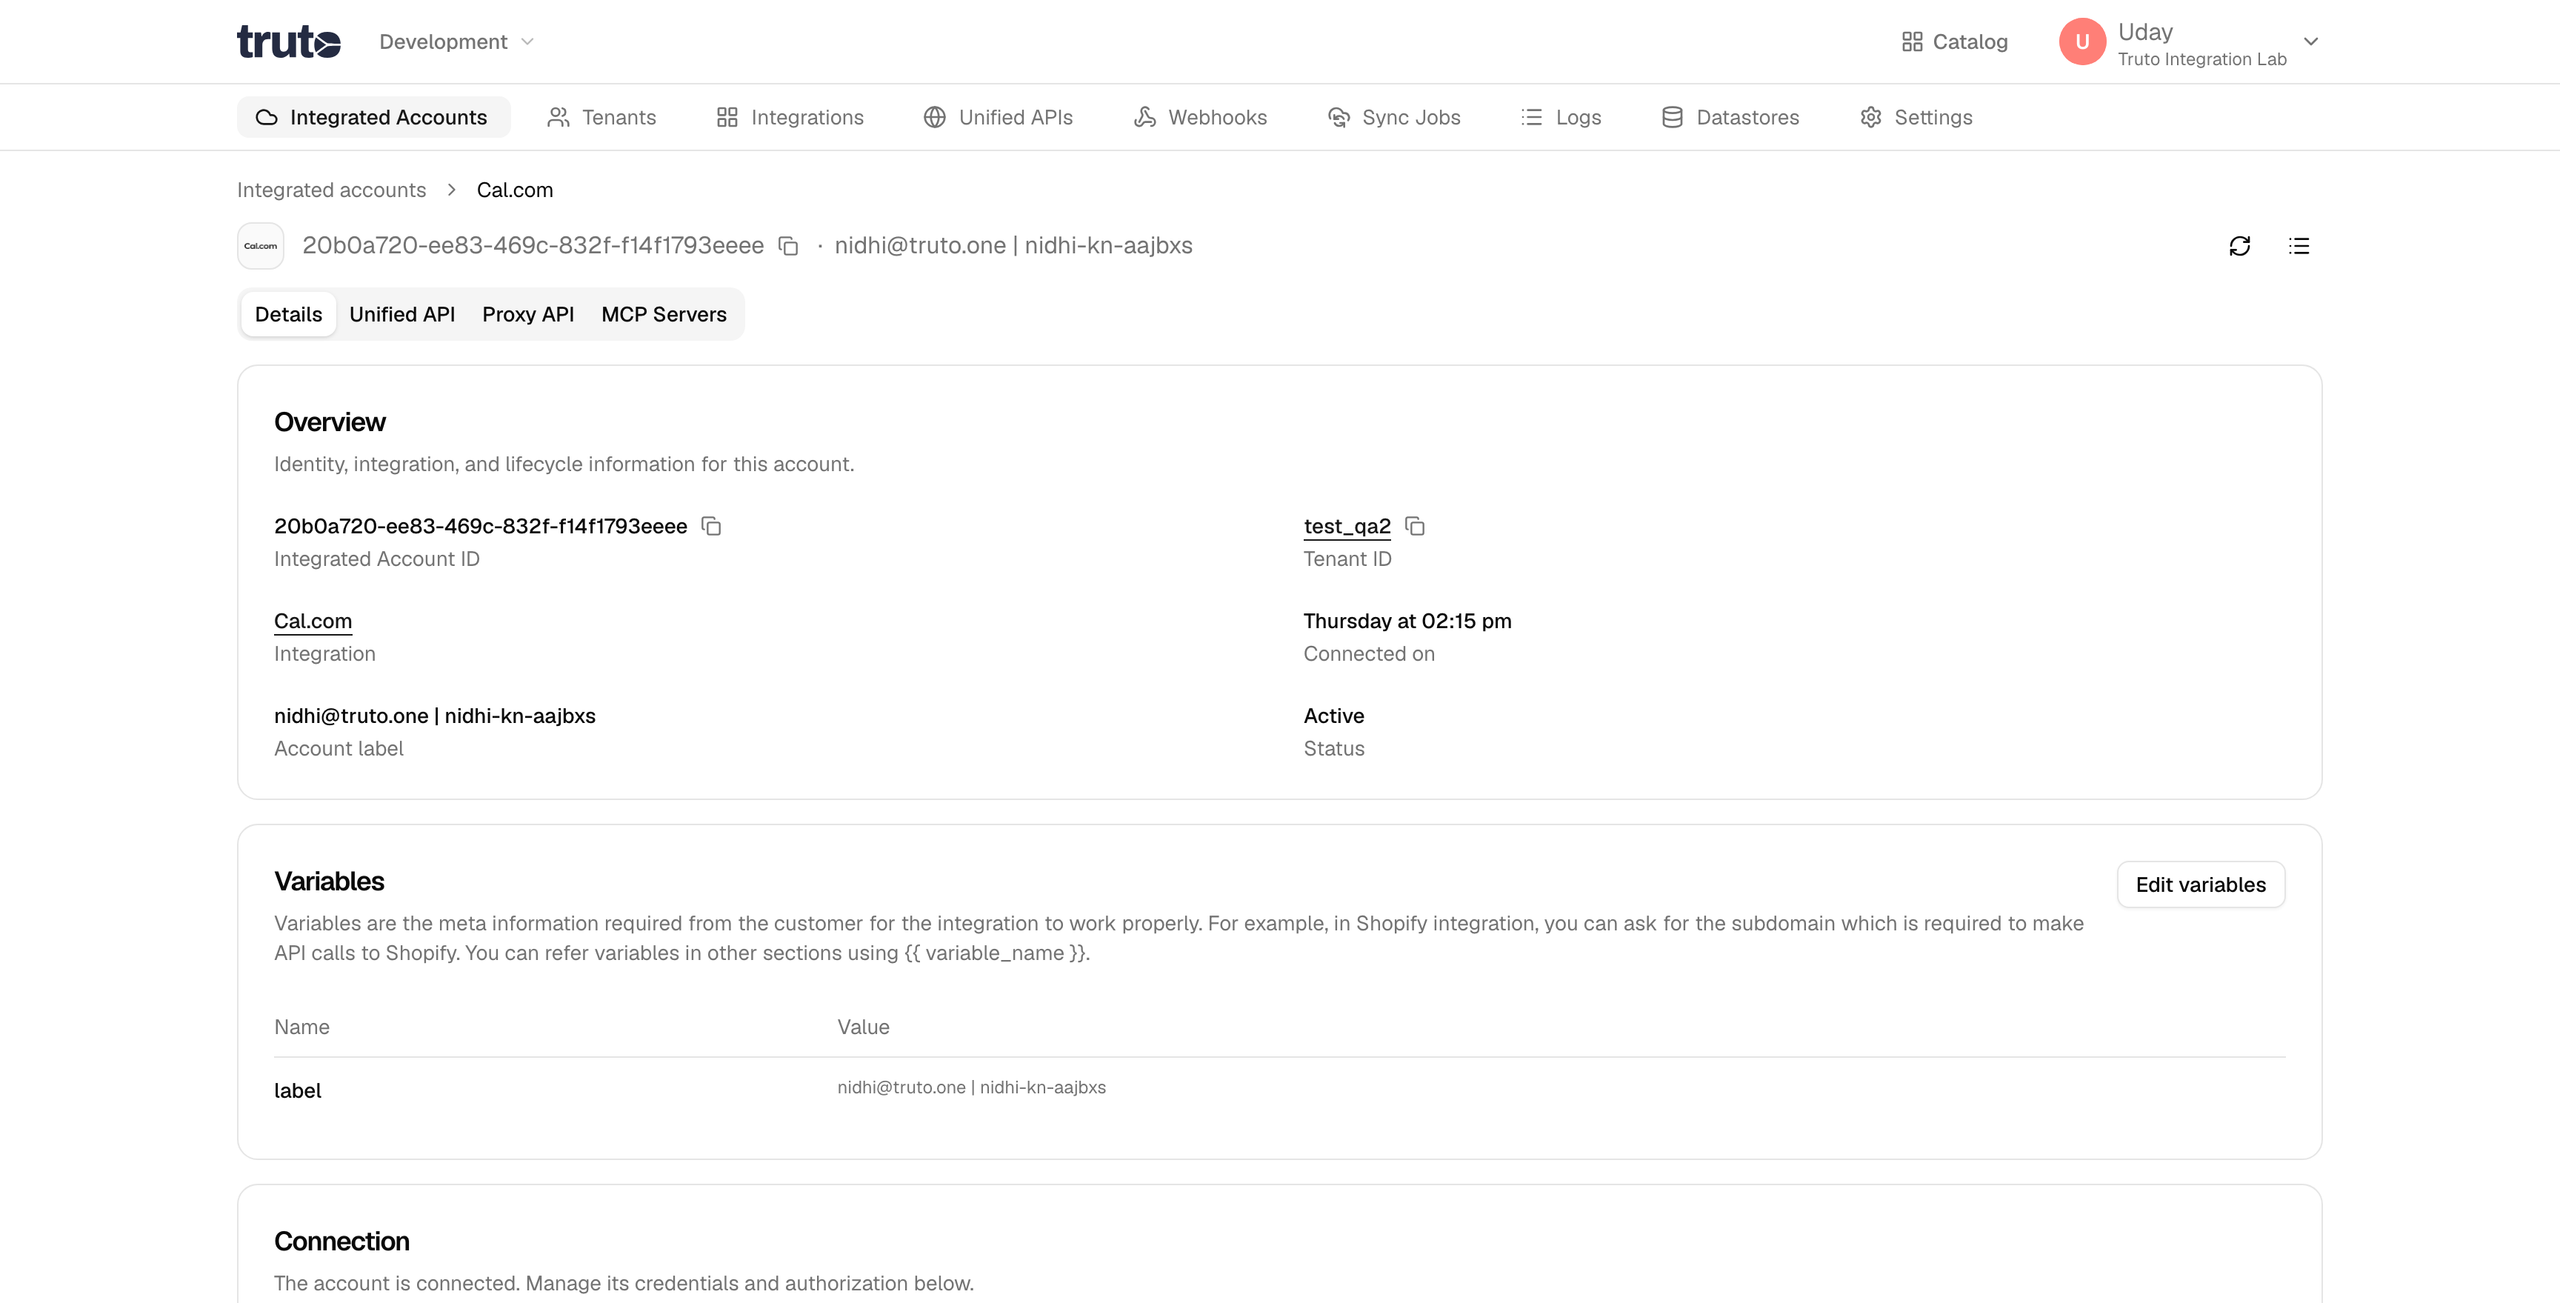The width and height of the screenshot is (2560, 1303).
Task: Click the Name column header
Action: pyautogui.click(x=301, y=1027)
